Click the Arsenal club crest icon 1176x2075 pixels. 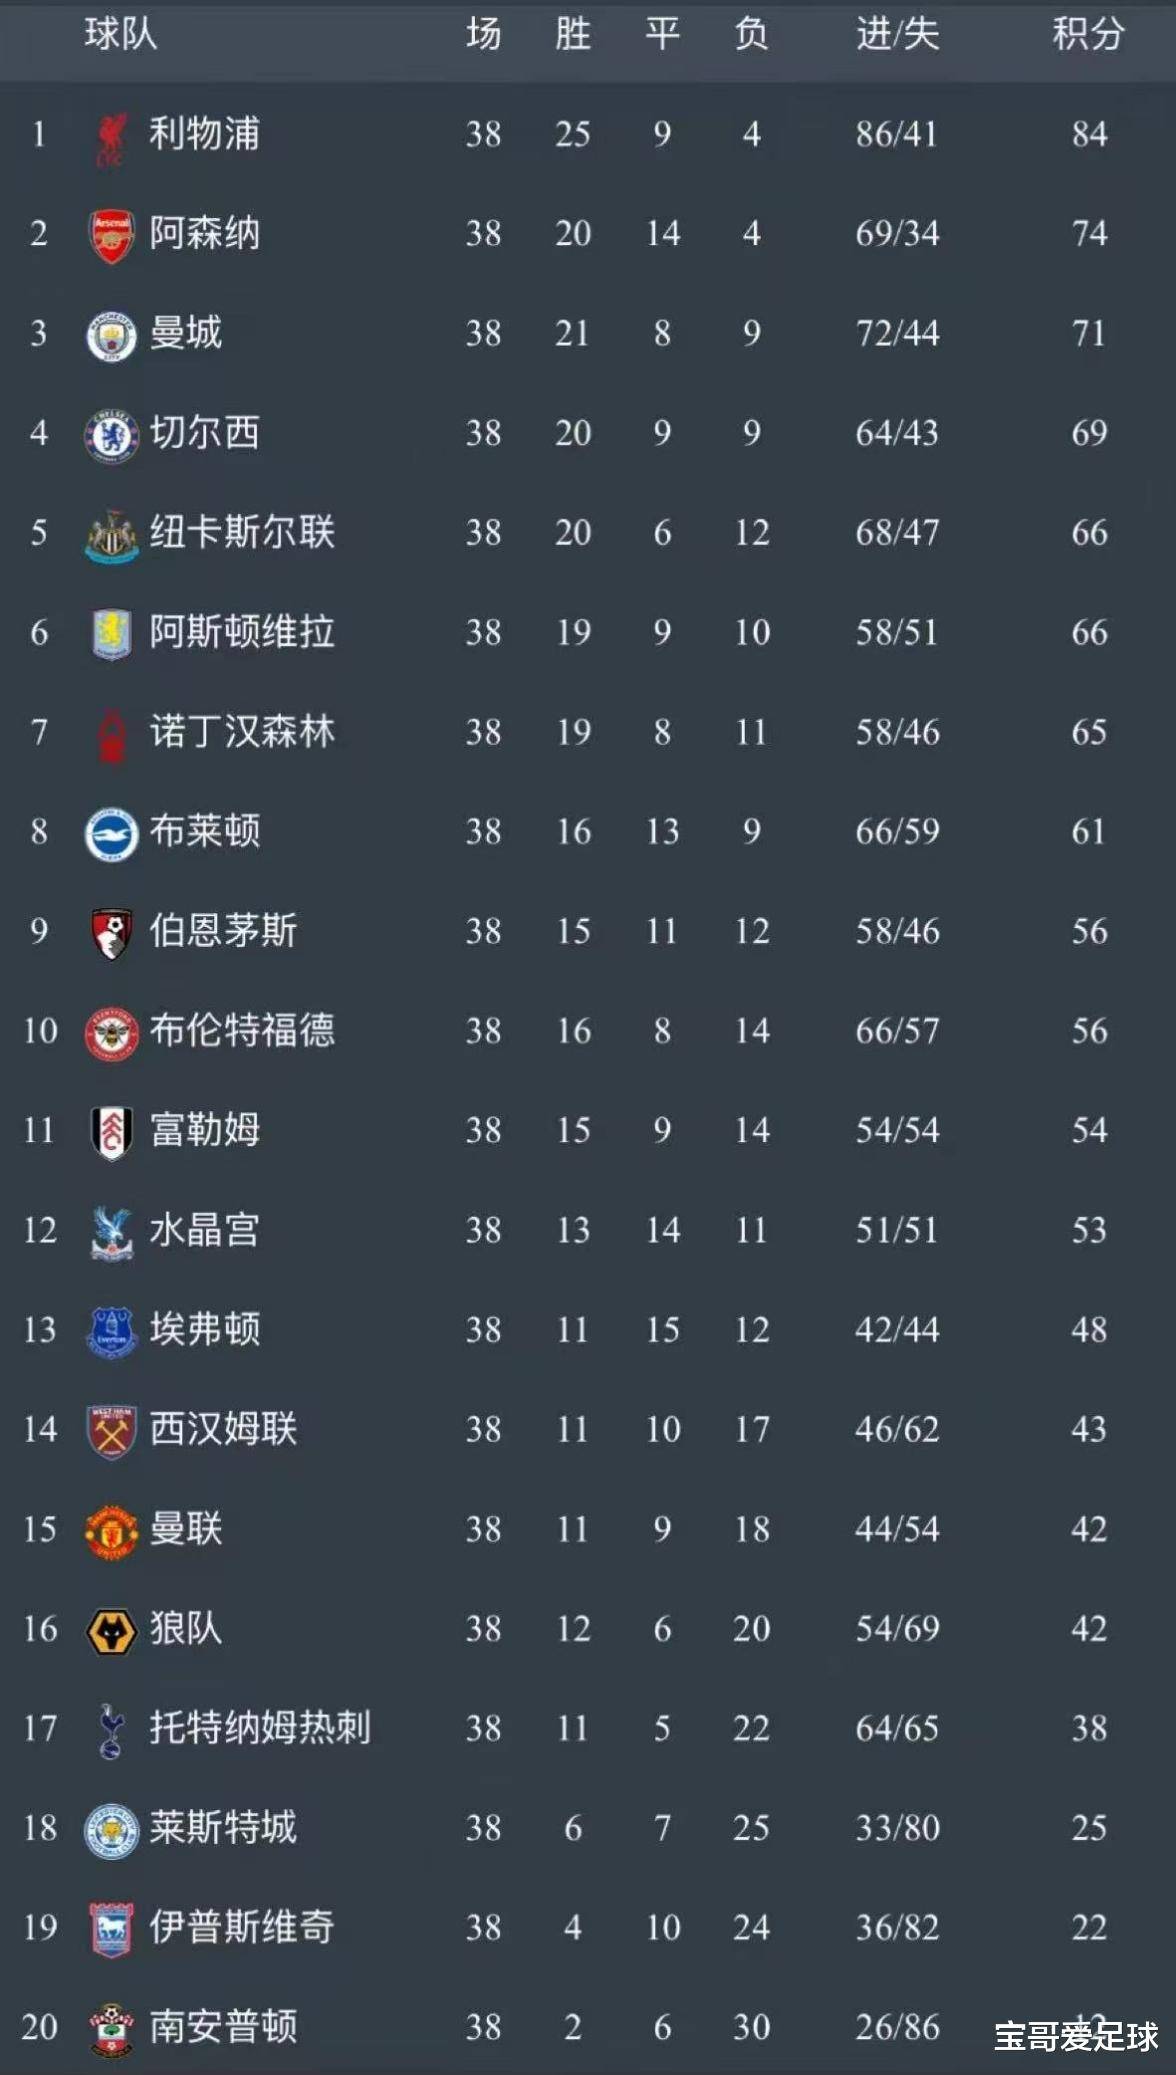[111, 236]
